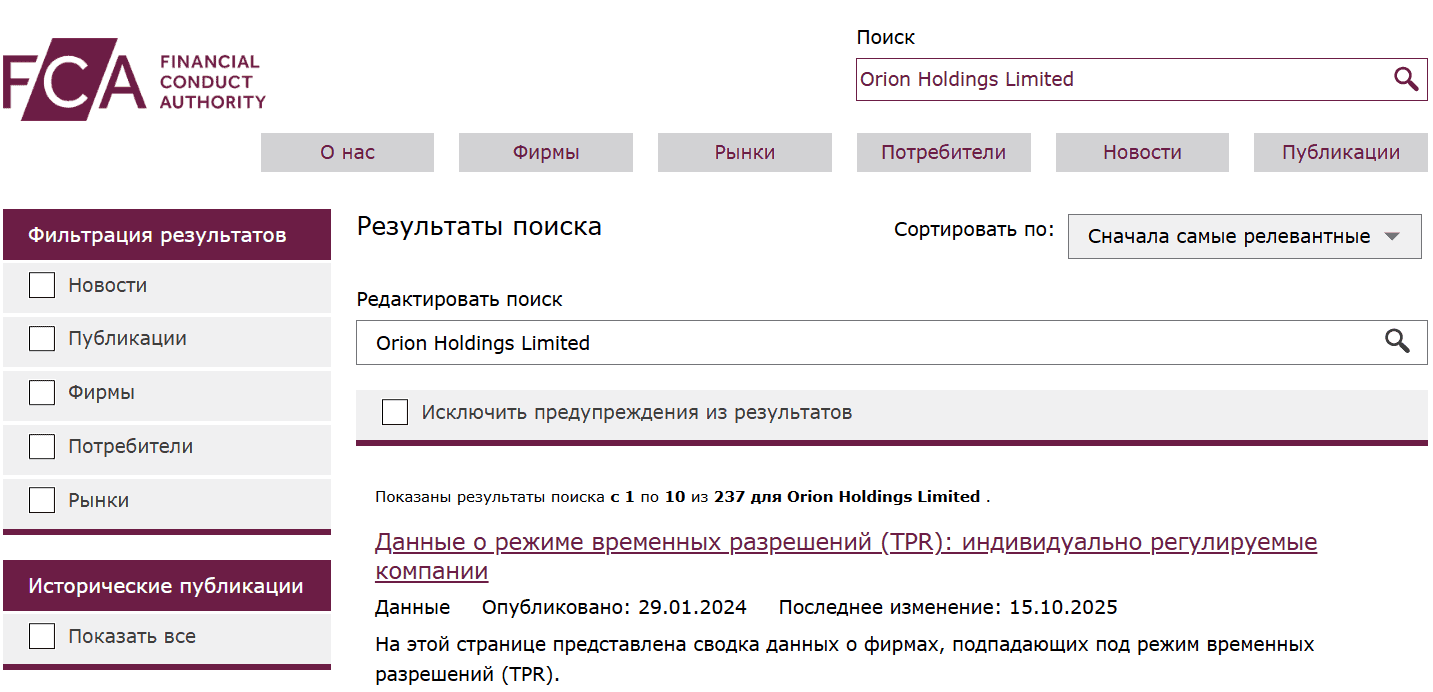Enable the Новости filter checkbox
Viewport: 1433px width, 692px height.
pyautogui.click(x=41, y=285)
